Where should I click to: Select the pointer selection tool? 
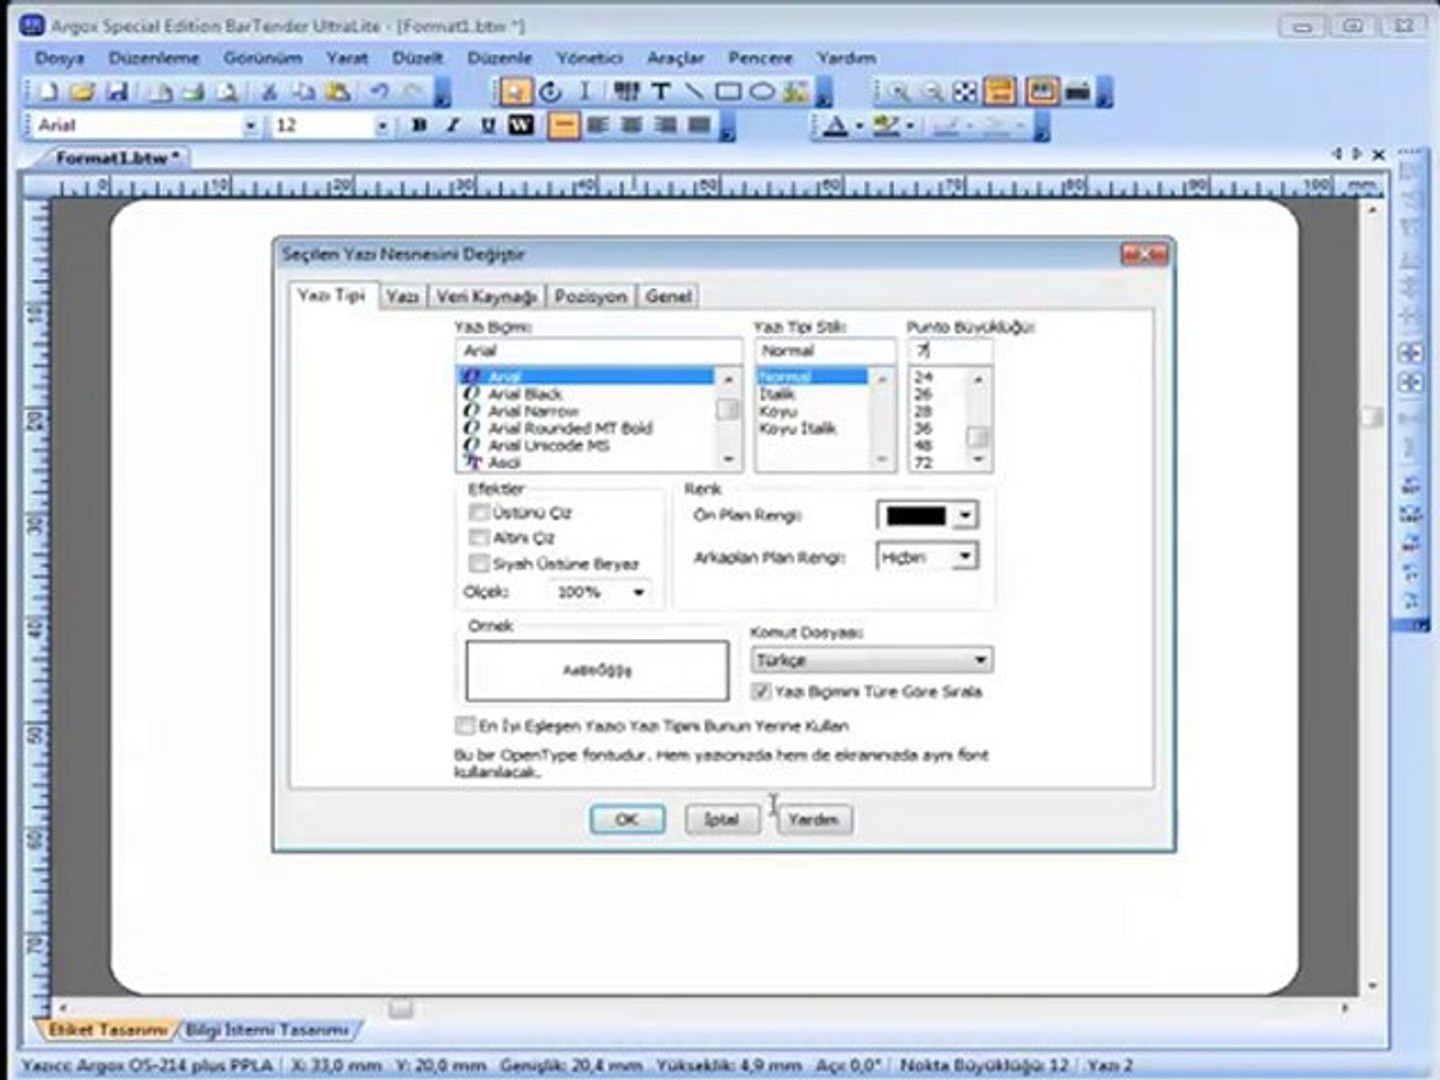(515, 93)
